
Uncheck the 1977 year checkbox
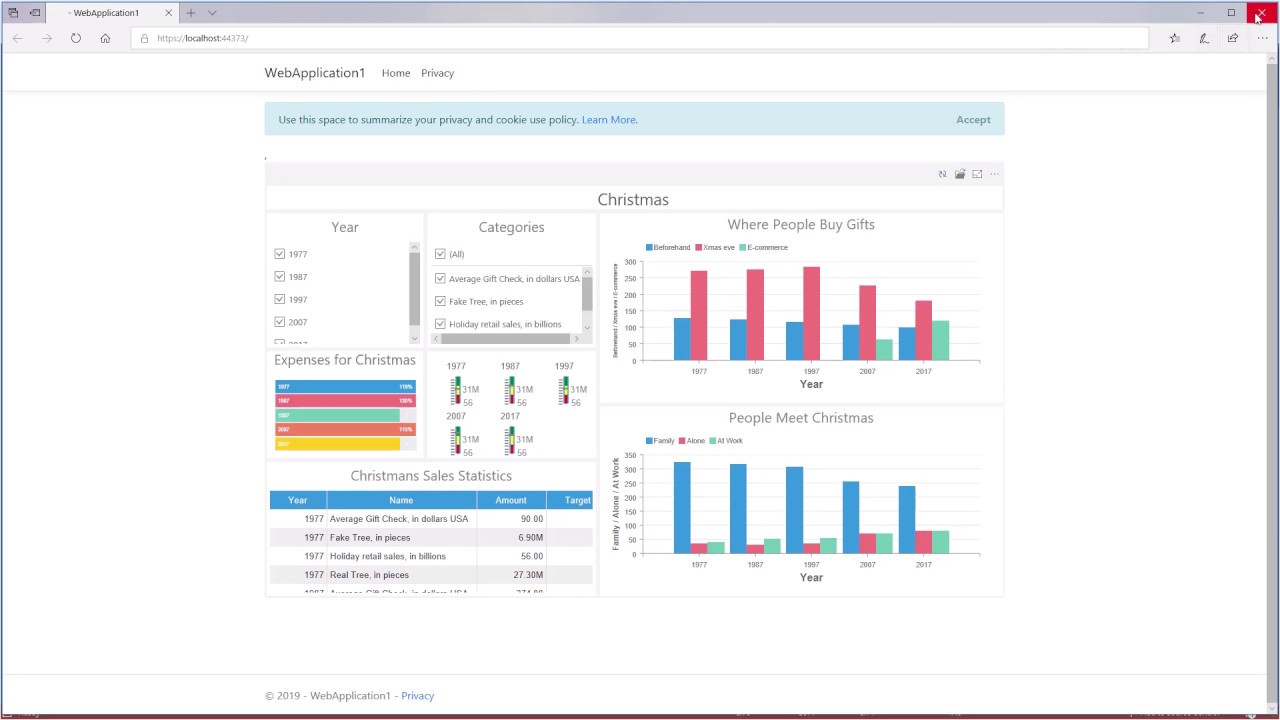click(280, 254)
